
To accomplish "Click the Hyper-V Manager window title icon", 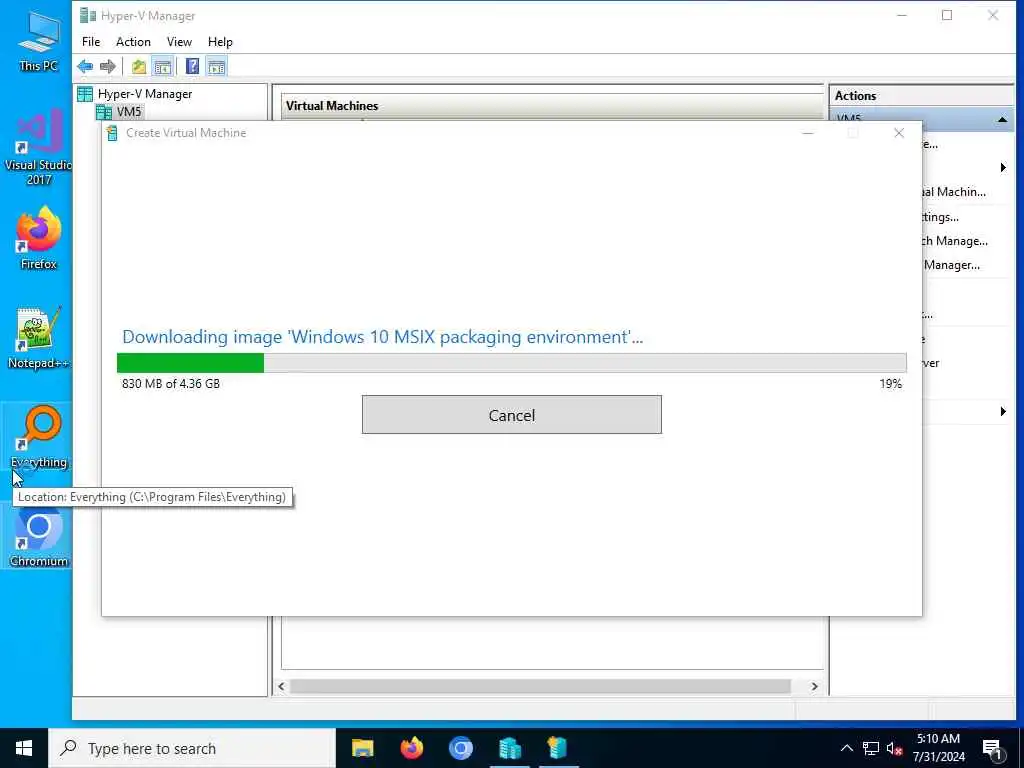I will (88, 15).
